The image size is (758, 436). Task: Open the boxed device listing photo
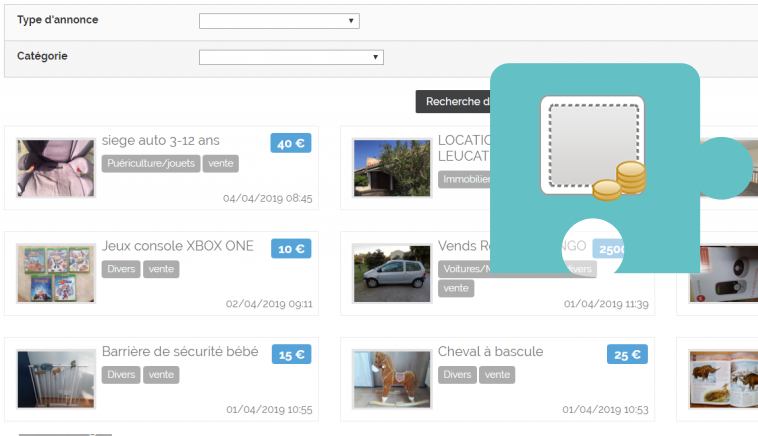click(x=723, y=274)
